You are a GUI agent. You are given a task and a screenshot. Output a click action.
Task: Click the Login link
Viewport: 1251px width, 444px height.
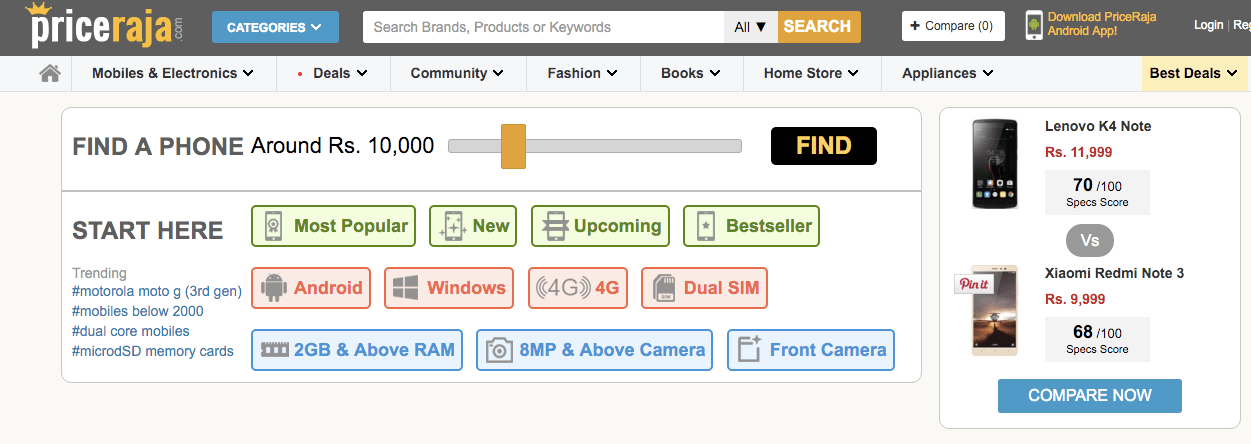[x=1208, y=25]
